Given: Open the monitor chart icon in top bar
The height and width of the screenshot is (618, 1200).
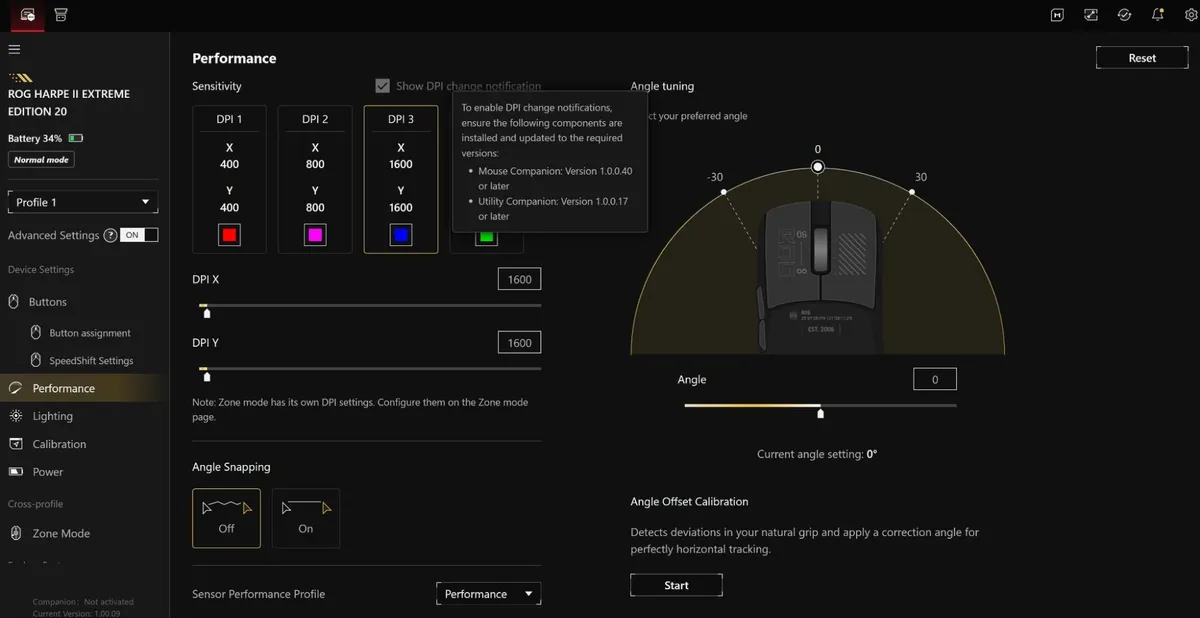Looking at the screenshot, I should 1091,15.
